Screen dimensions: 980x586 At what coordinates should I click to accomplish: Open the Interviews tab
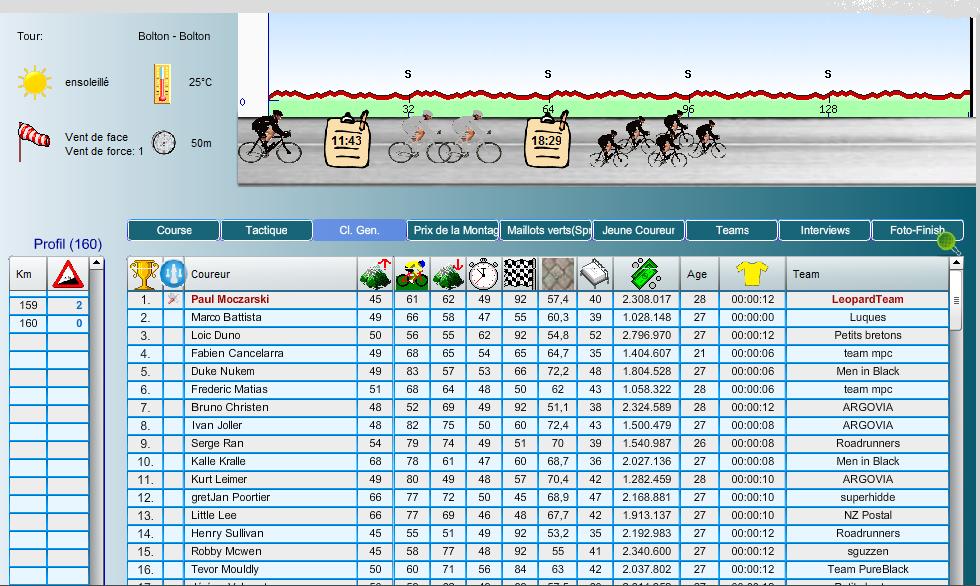coord(825,230)
